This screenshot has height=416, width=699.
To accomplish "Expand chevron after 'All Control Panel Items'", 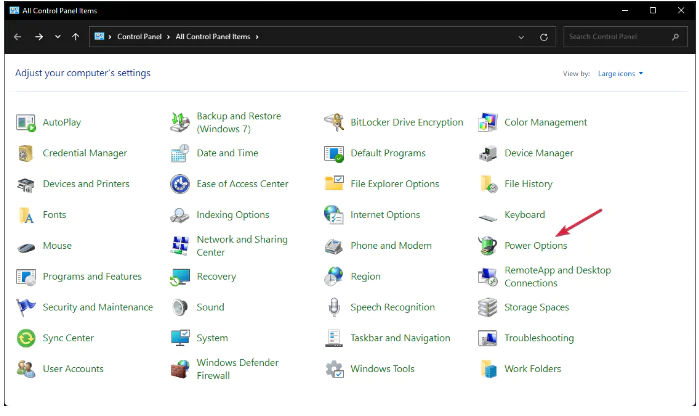I will pyautogui.click(x=257, y=37).
